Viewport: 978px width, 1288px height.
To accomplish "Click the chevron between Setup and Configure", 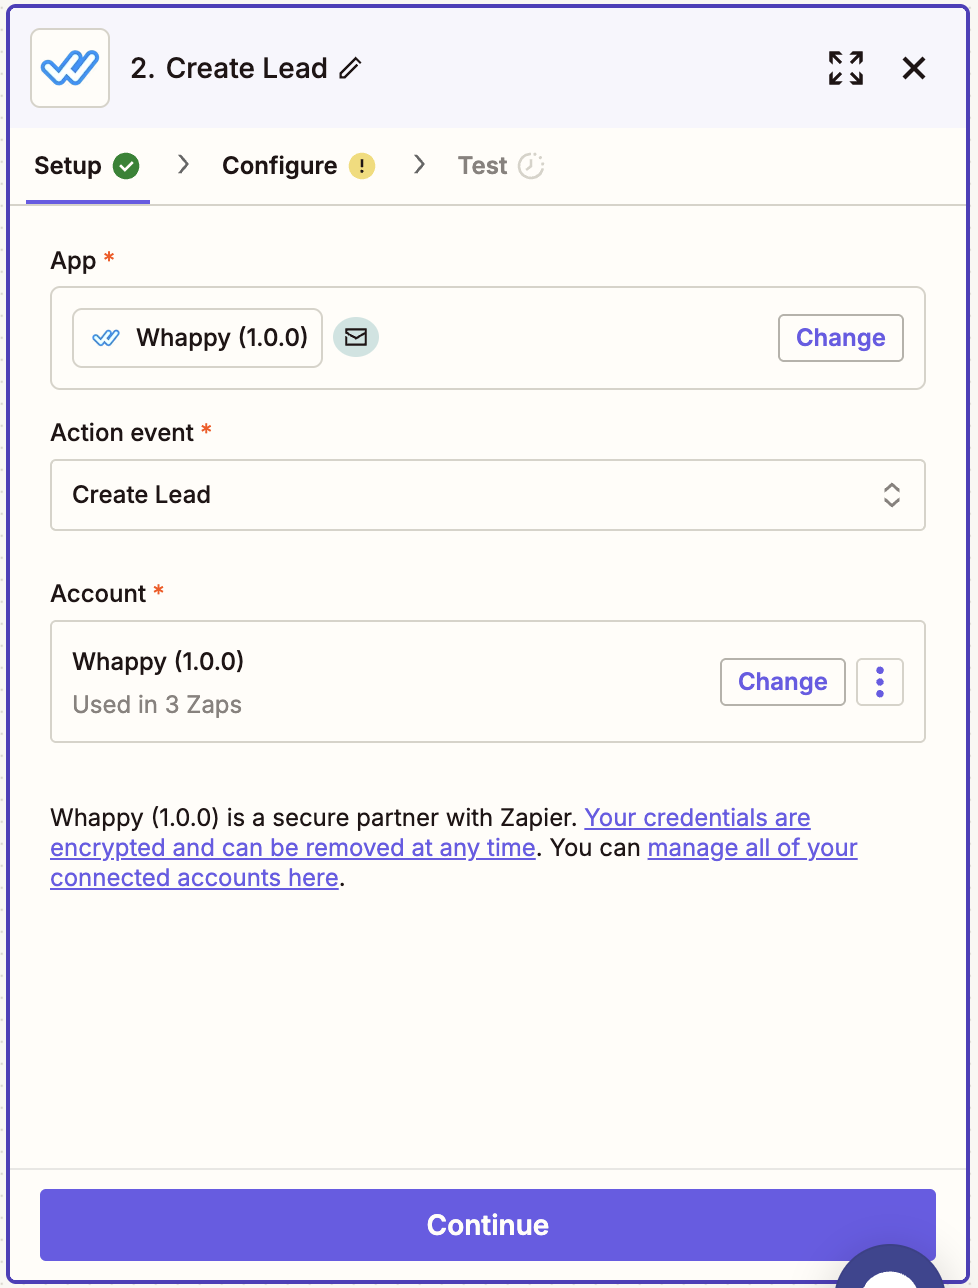I will (183, 165).
